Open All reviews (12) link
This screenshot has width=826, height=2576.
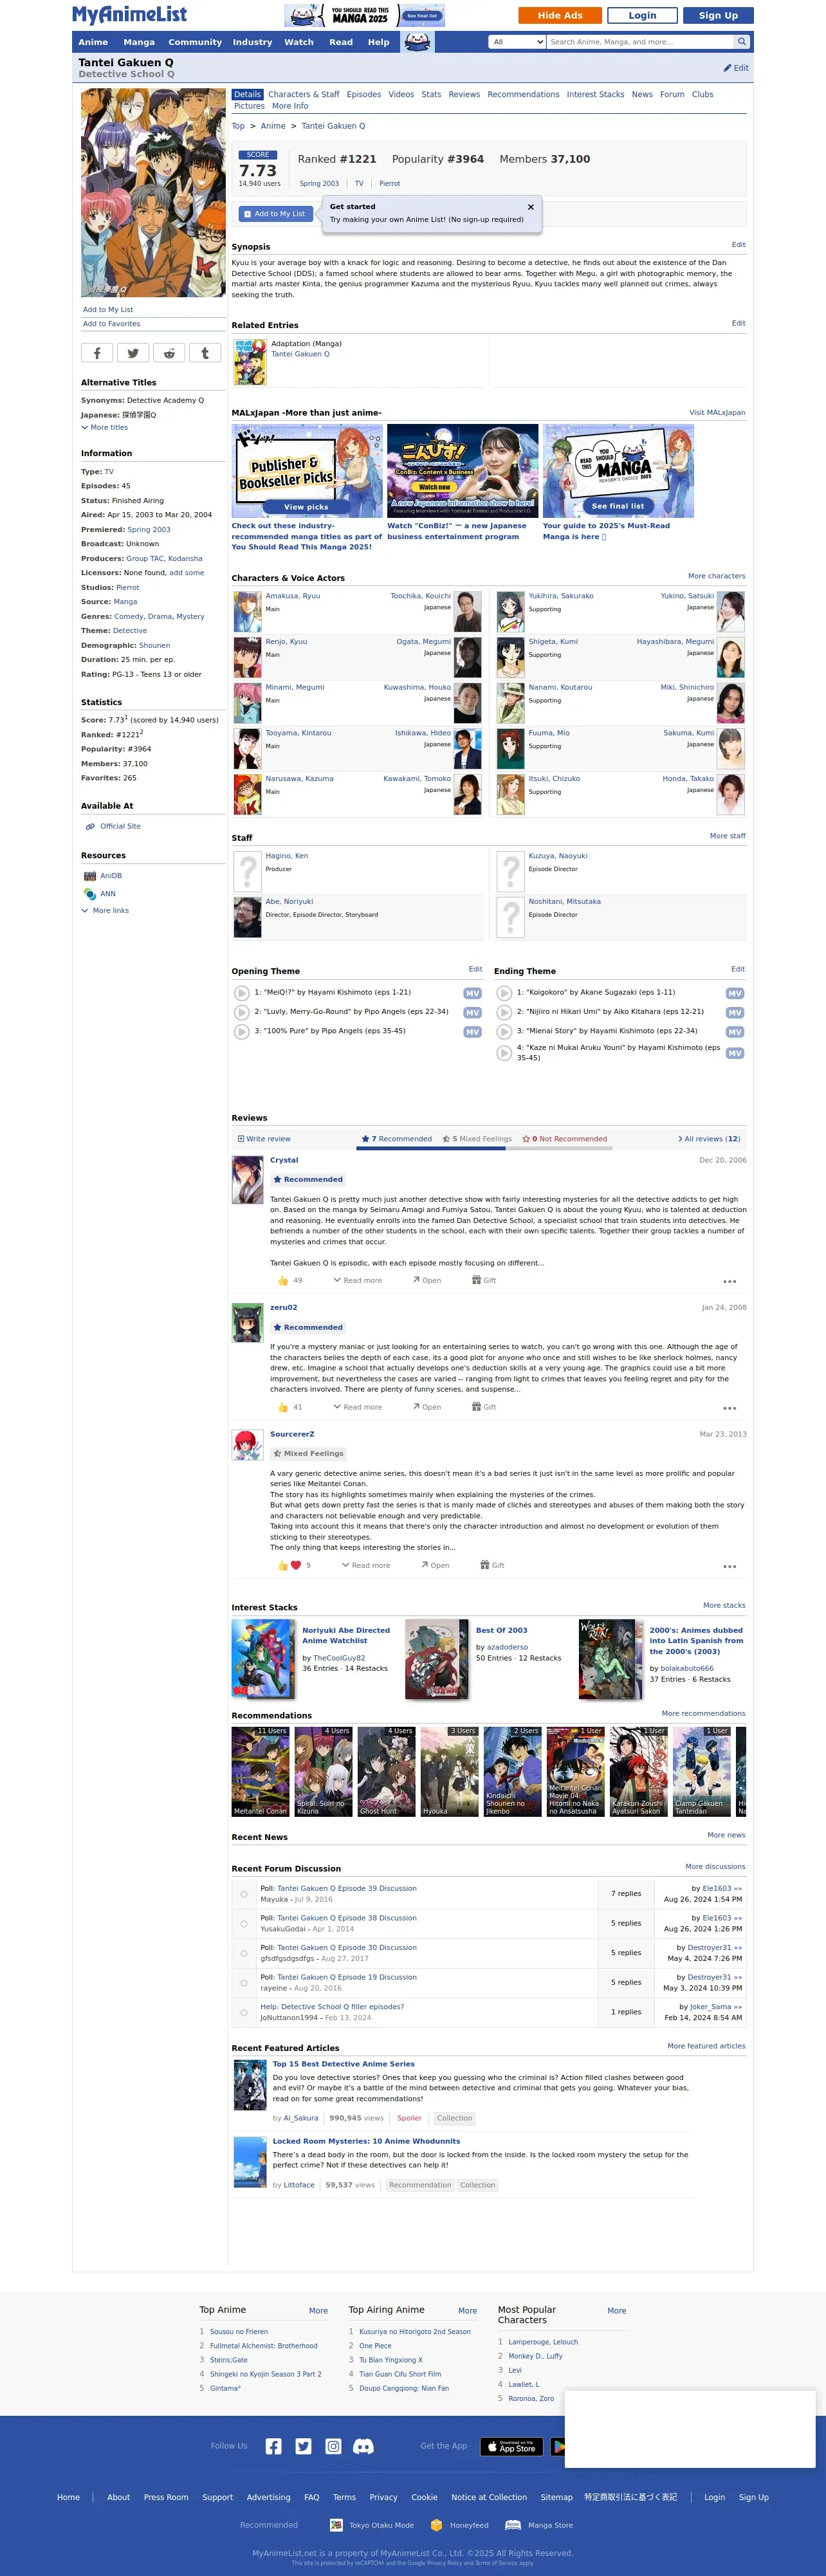pos(709,1139)
